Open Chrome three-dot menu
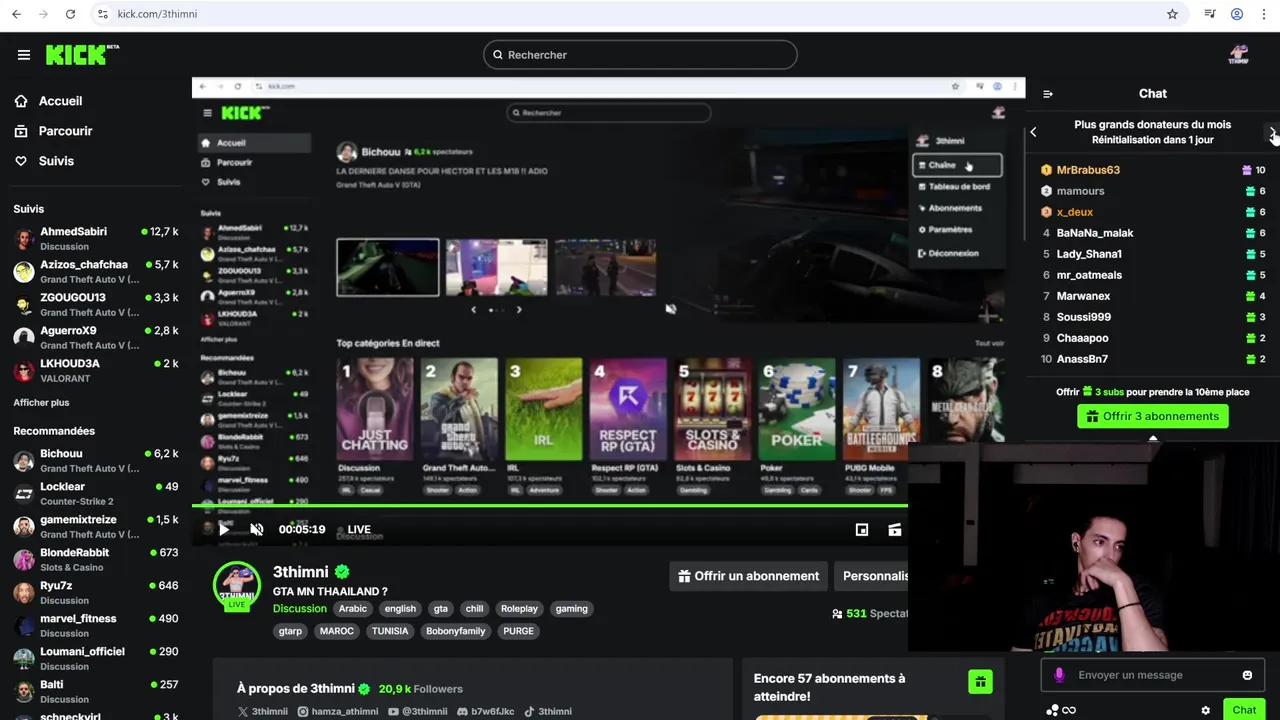The width and height of the screenshot is (1280, 720). (1264, 14)
